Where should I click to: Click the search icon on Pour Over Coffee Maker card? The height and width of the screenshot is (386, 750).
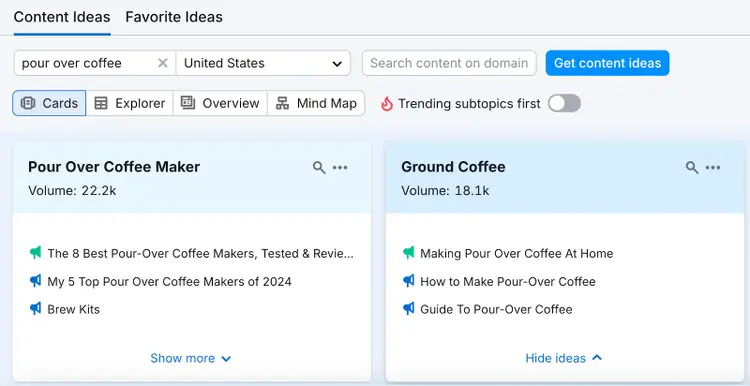click(x=319, y=167)
